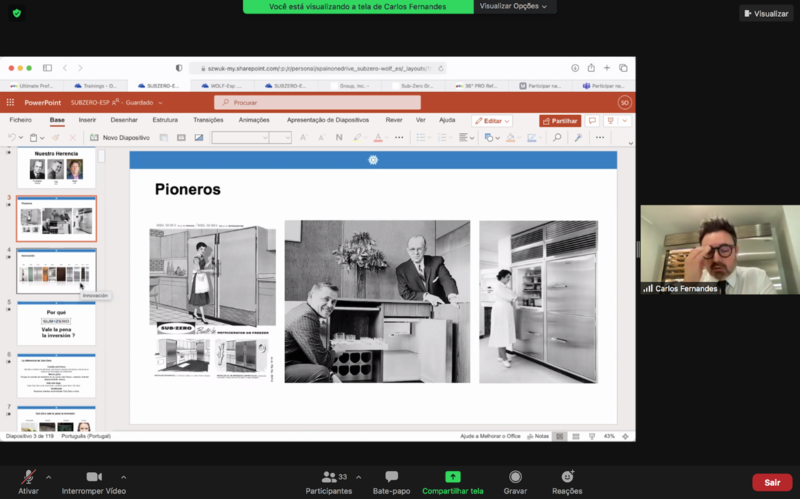Switch to the Inserir ribbon tab
The image size is (800, 499).
point(87,120)
